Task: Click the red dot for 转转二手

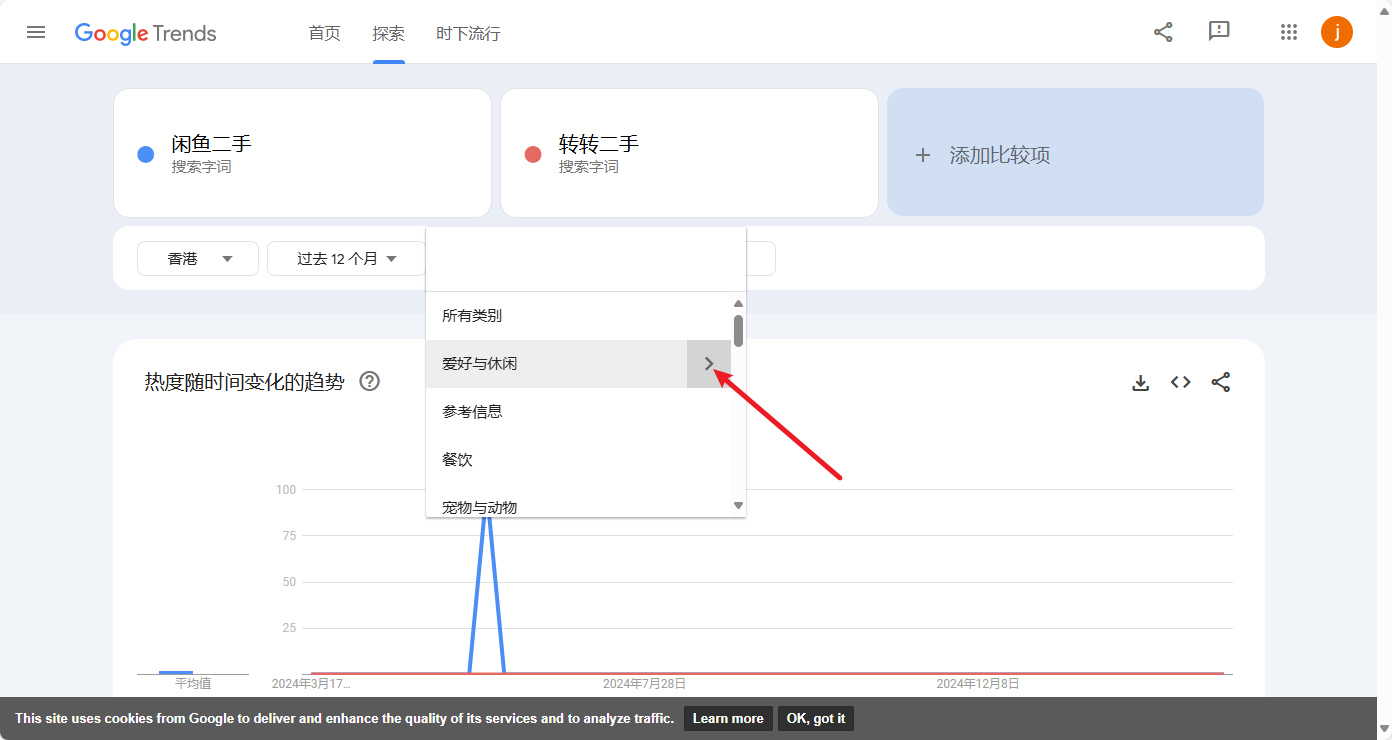Action: 533,155
